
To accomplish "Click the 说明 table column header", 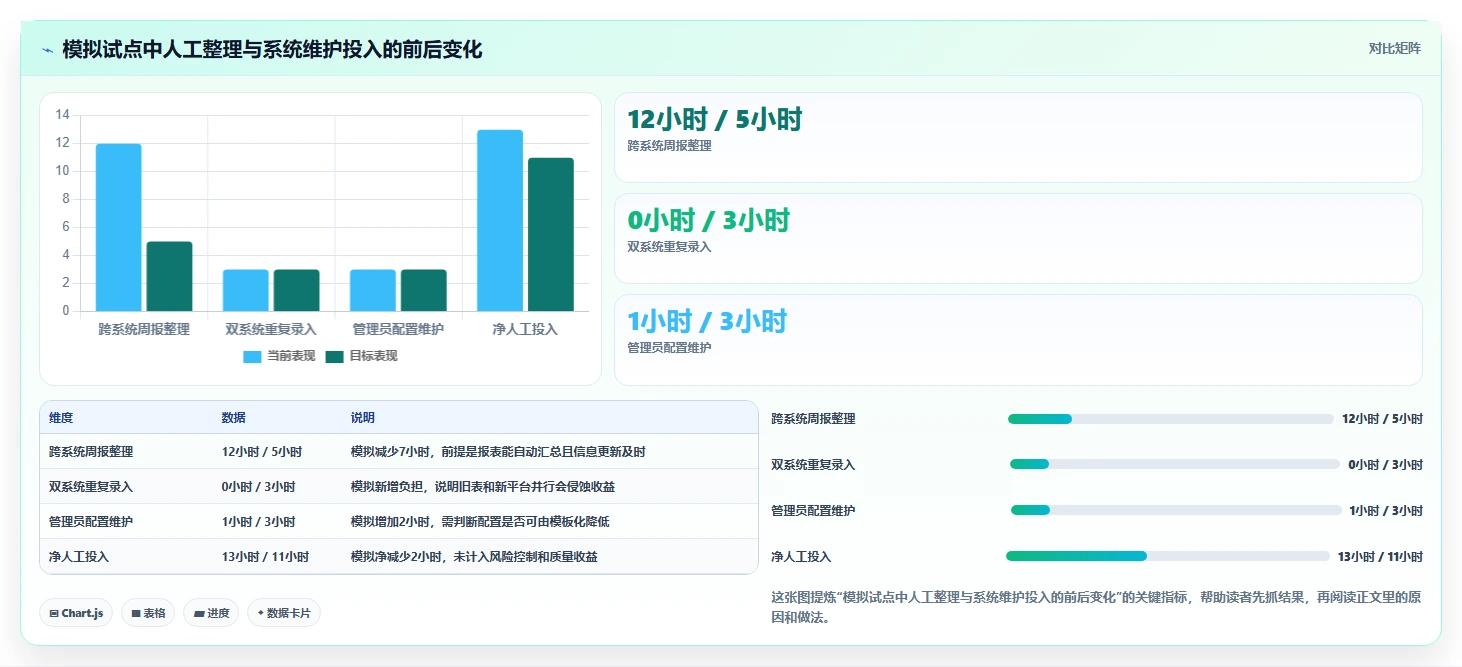I will tap(363, 418).
